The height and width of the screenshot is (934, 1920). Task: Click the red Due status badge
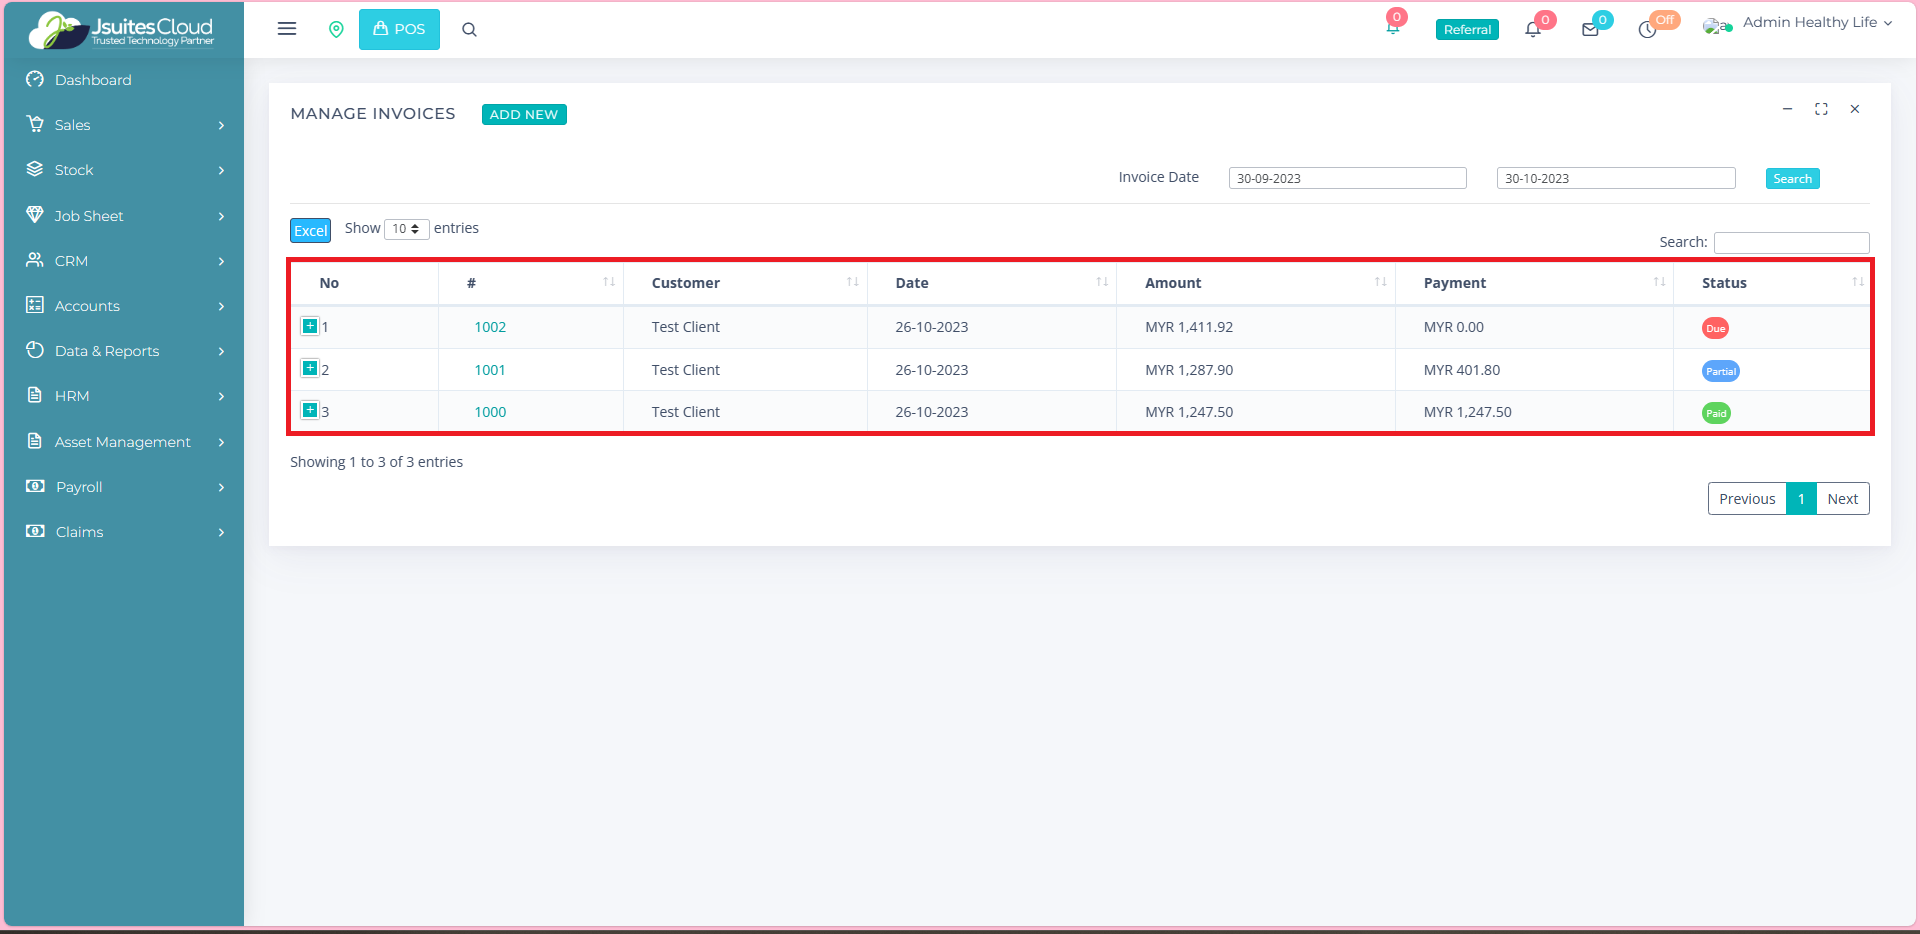(x=1715, y=328)
